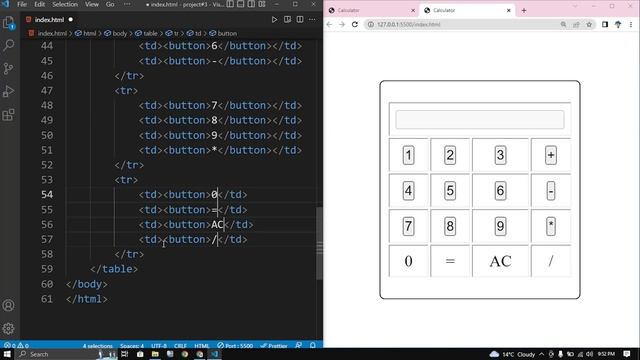The height and width of the screenshot is (360, 640).
Task: Click the open preview icon in editor toolbar
Action: click(287, 20)
